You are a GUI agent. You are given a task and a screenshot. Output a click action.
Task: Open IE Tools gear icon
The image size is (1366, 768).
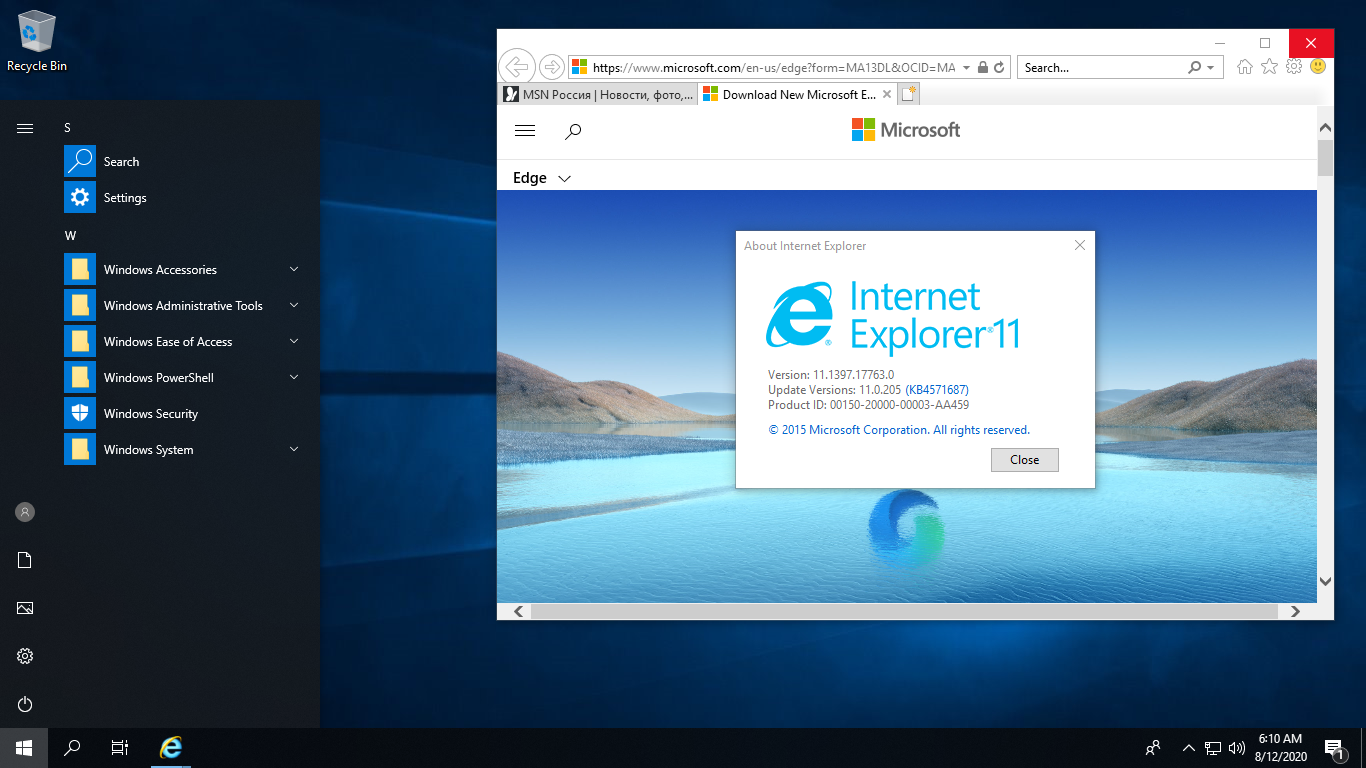click(1294, 67)
